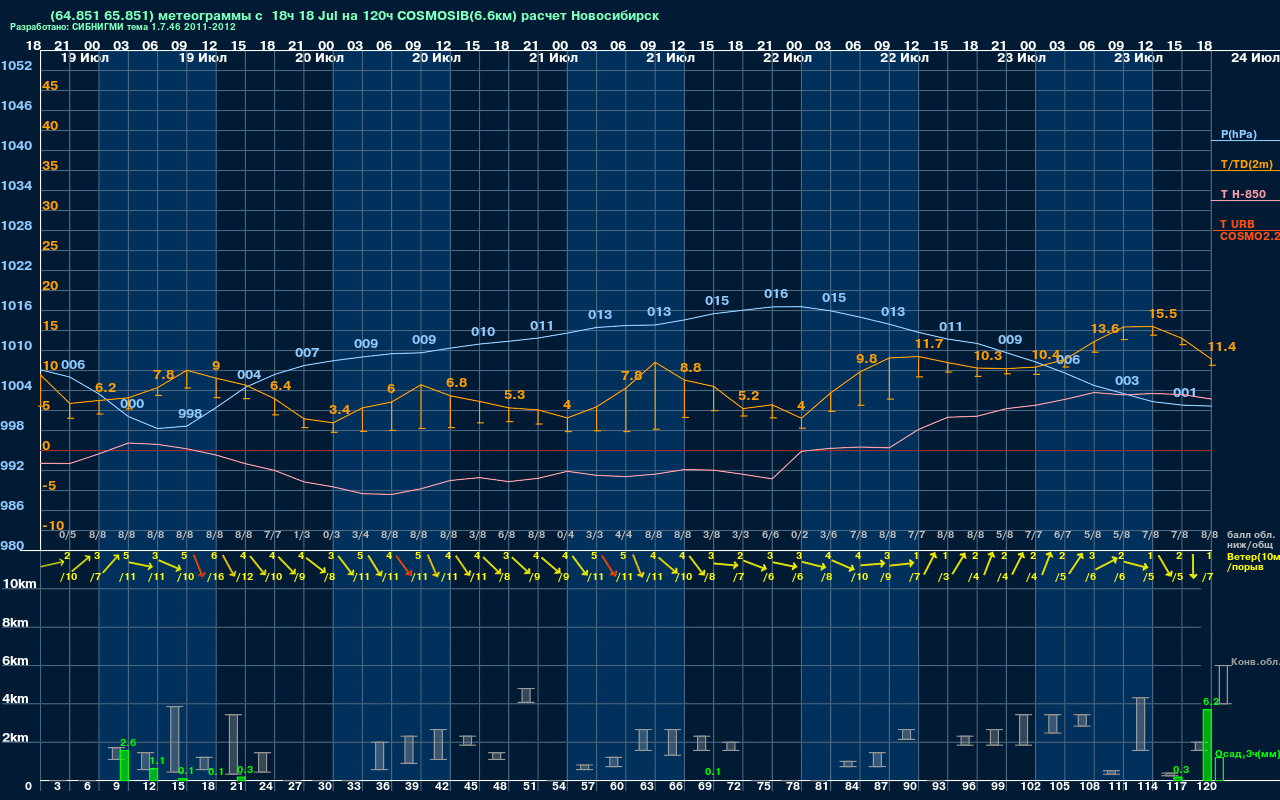Click the метеограммы COSMOSIB Новосибирск title line

(x=354, y=16)
